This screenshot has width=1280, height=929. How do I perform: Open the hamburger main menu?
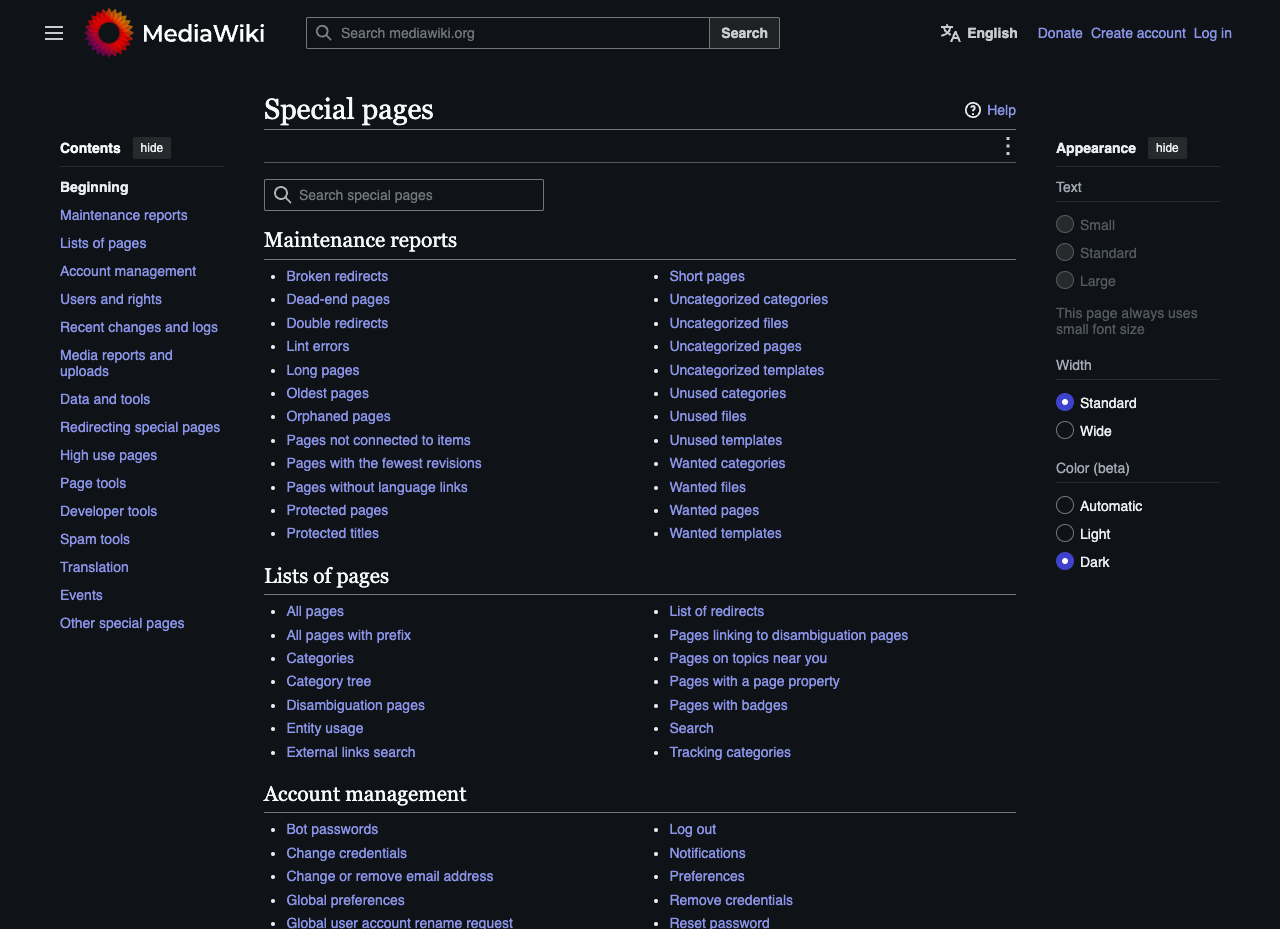(54, 33)
